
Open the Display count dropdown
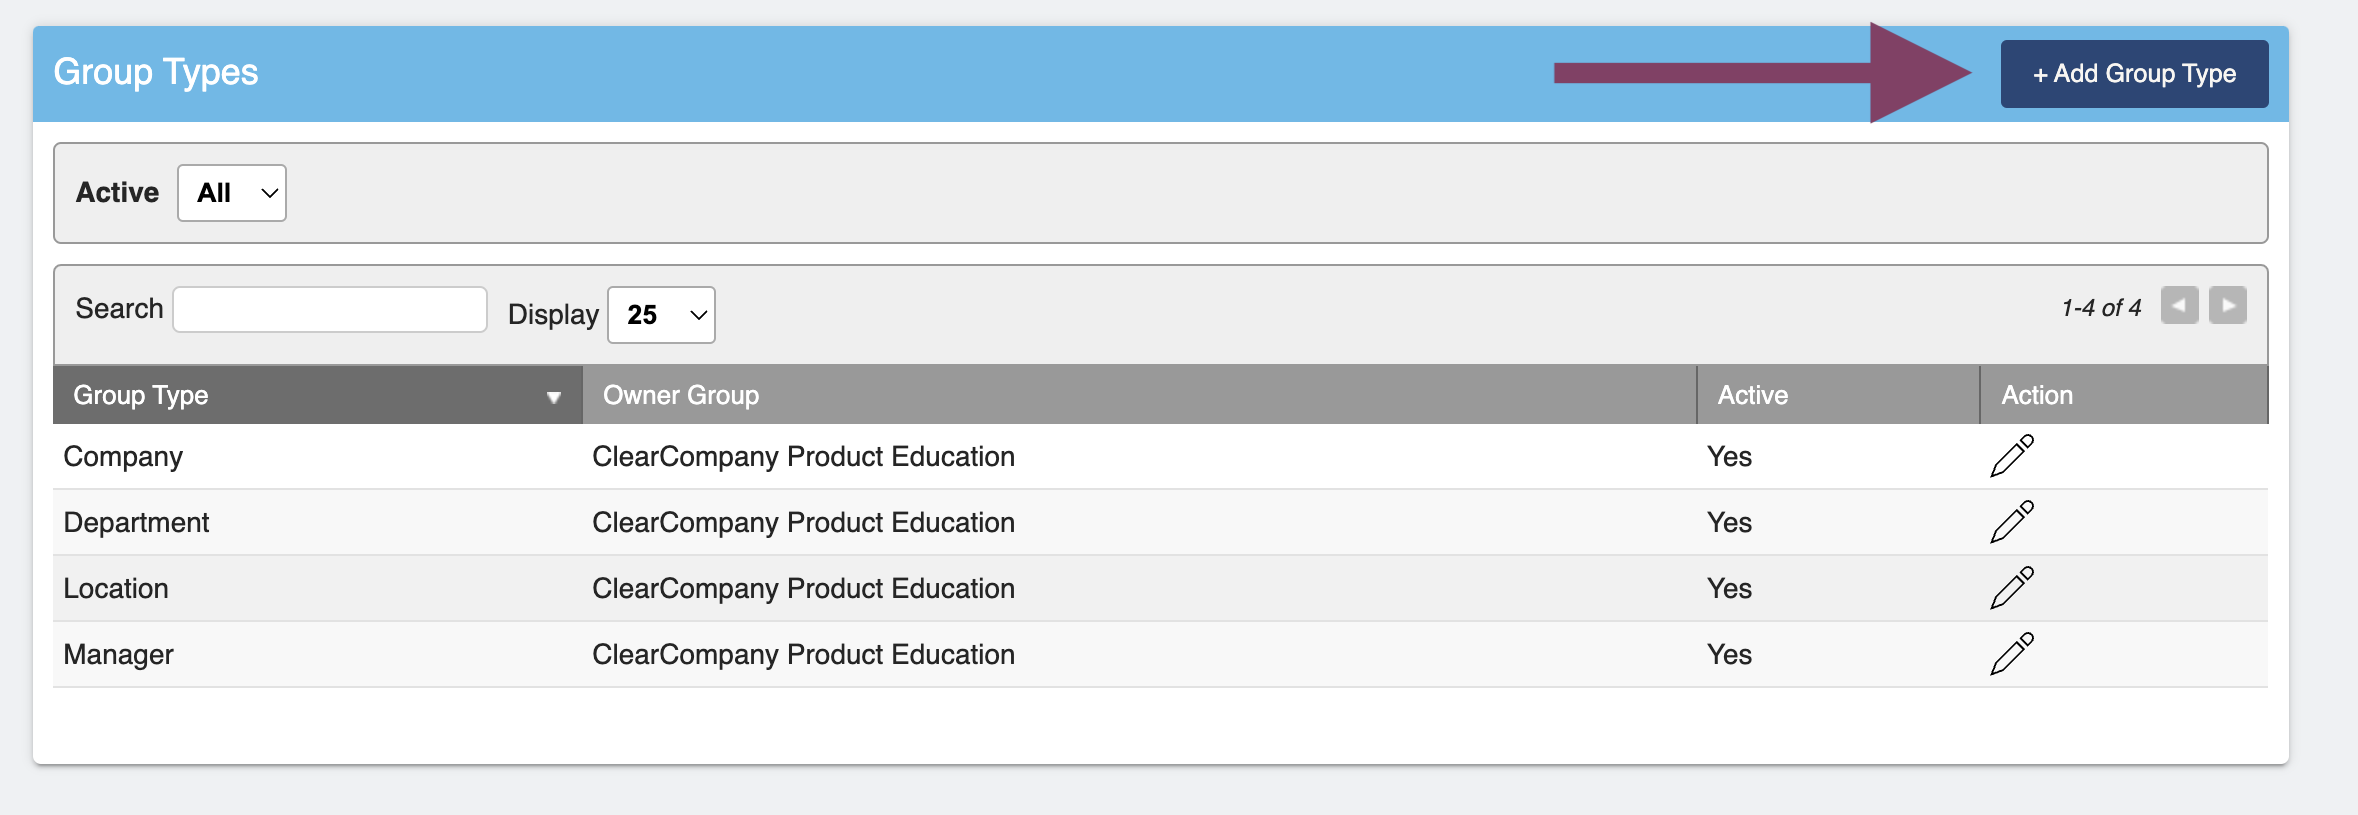click(x=661, y=315)
